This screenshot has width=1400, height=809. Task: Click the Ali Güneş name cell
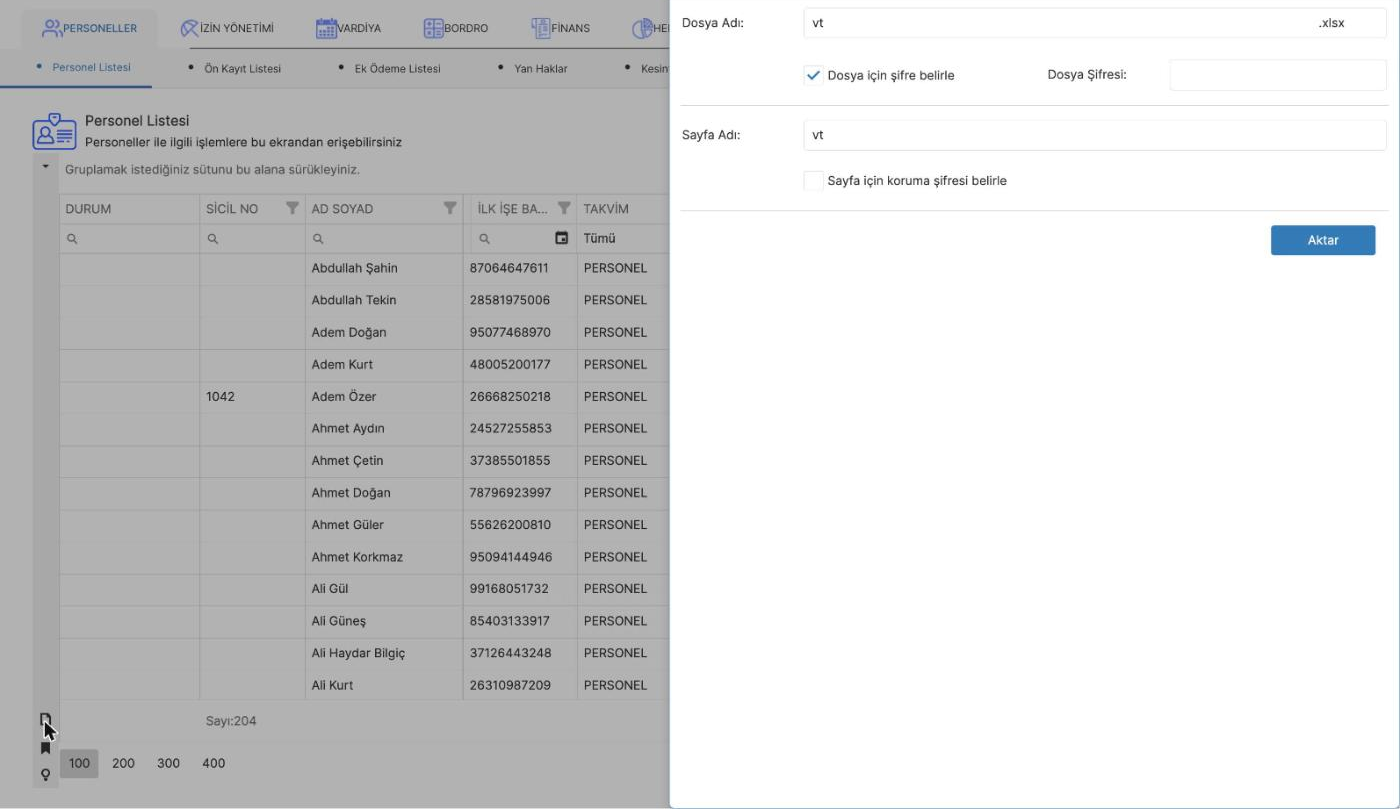coord(384,621)
